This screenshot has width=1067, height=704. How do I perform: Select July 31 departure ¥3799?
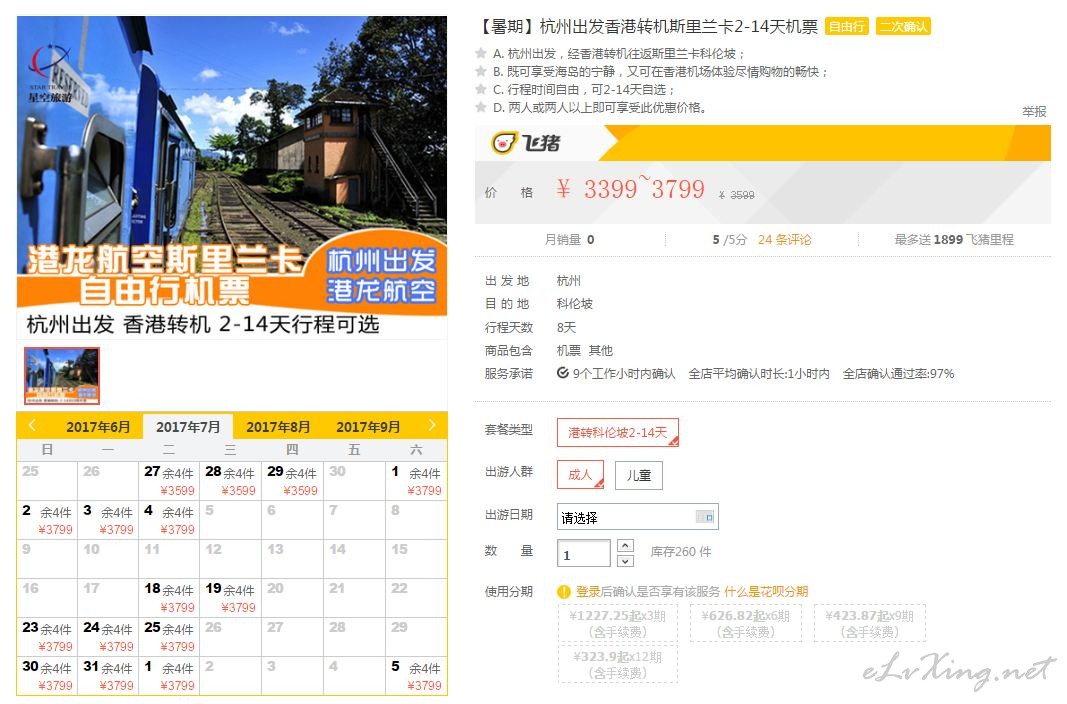108,676
